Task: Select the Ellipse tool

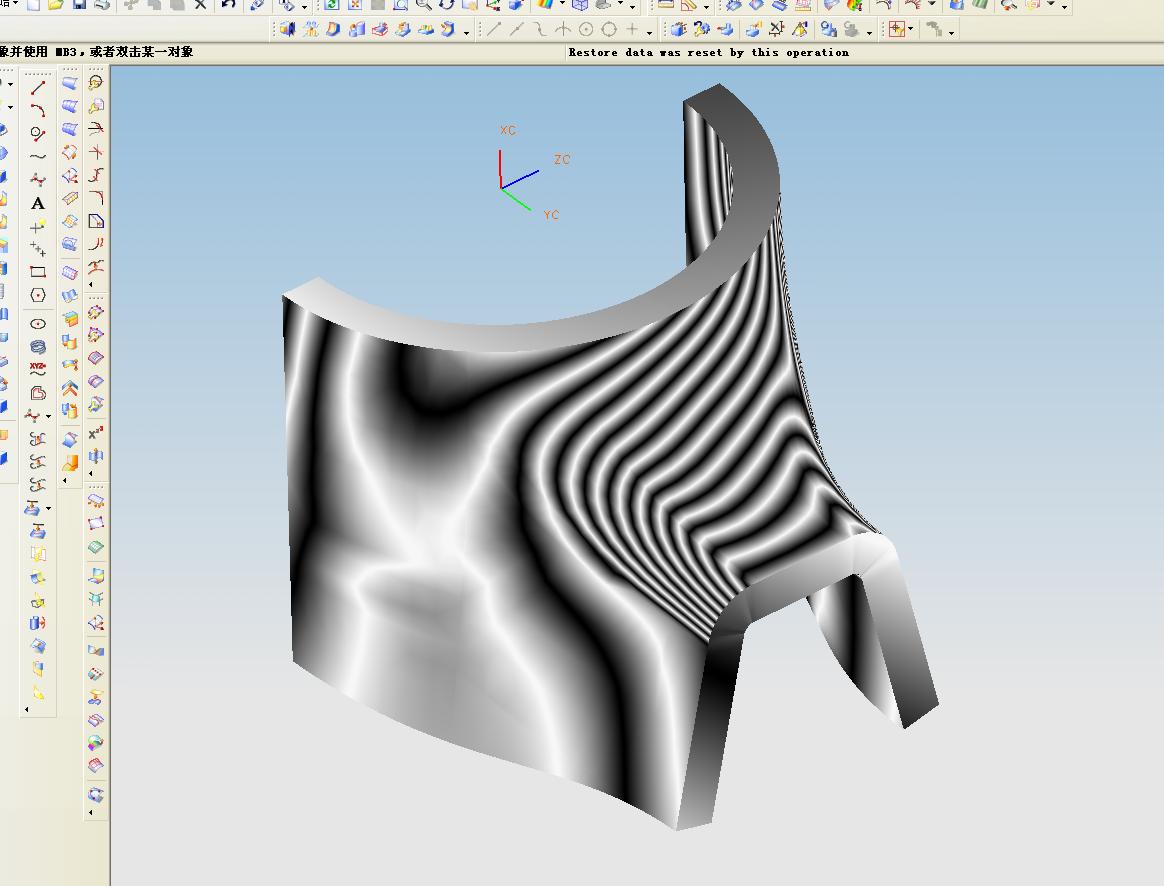Action: 38,324
